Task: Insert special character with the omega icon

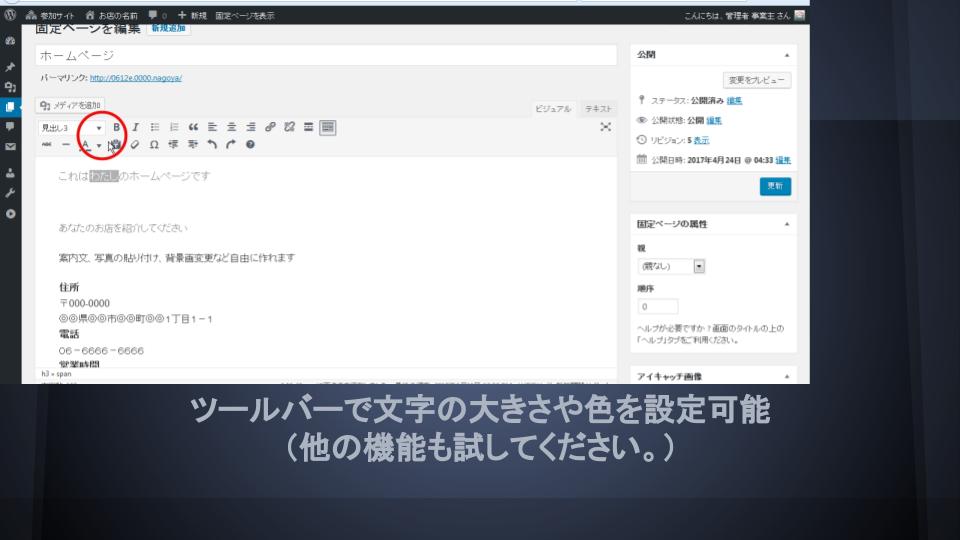Action: click(154, 145)
